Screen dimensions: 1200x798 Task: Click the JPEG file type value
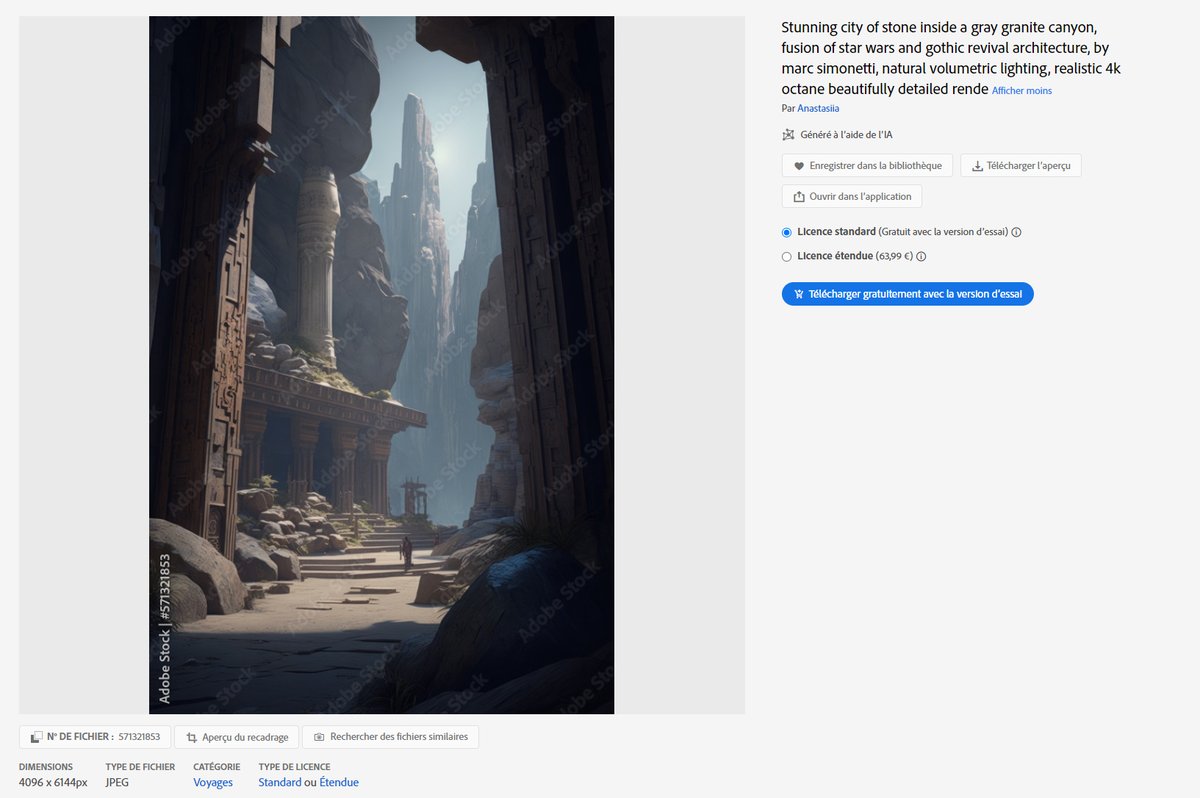pyautogui.click(x=117, y=782)
